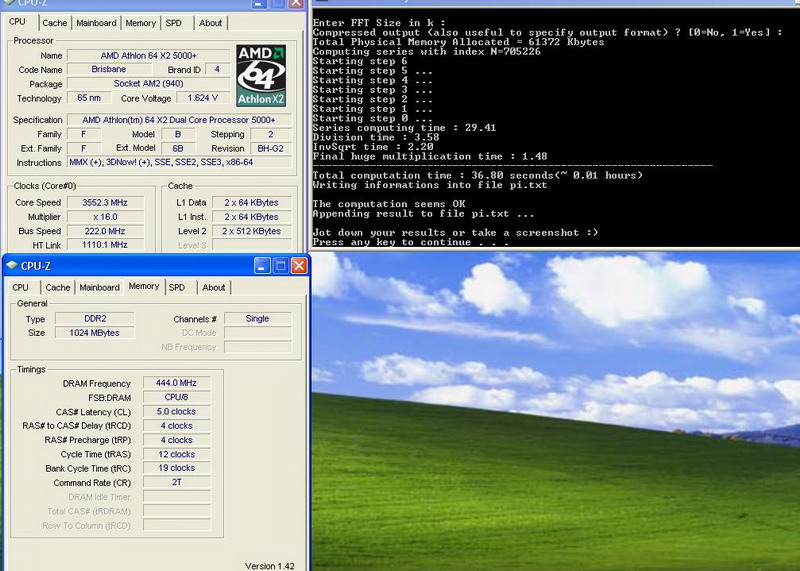This screenshot has width=800, height=571.
Task: Open SPD tab in top CPU-Z window
Action: pyautogui.click(x=173, y=23)
